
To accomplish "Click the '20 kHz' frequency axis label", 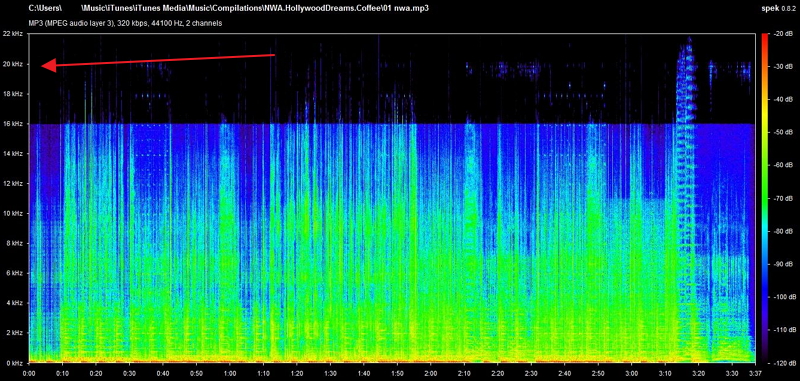I will [x=12, y=64].
